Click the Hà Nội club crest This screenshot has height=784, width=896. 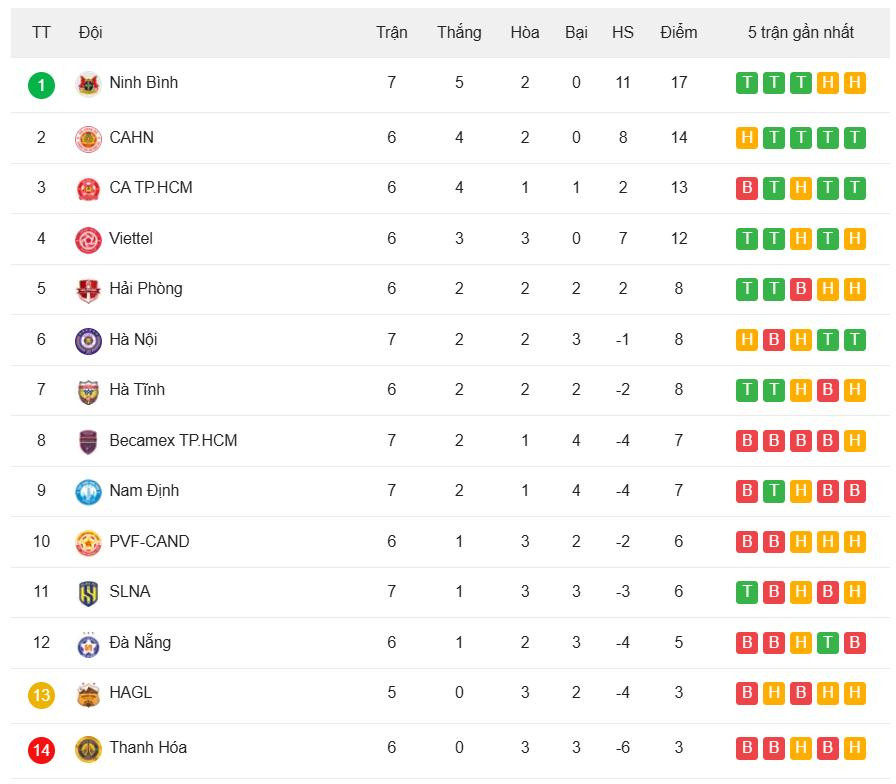89,341
